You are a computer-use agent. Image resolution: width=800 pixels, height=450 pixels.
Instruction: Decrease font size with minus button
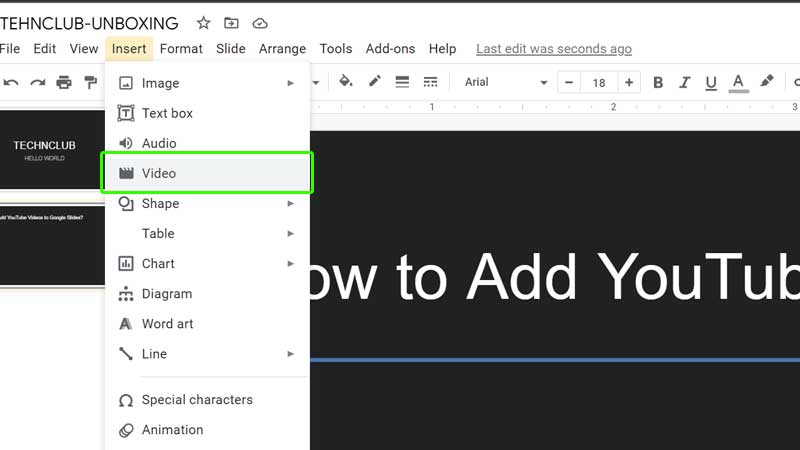[x=569, y=82]
